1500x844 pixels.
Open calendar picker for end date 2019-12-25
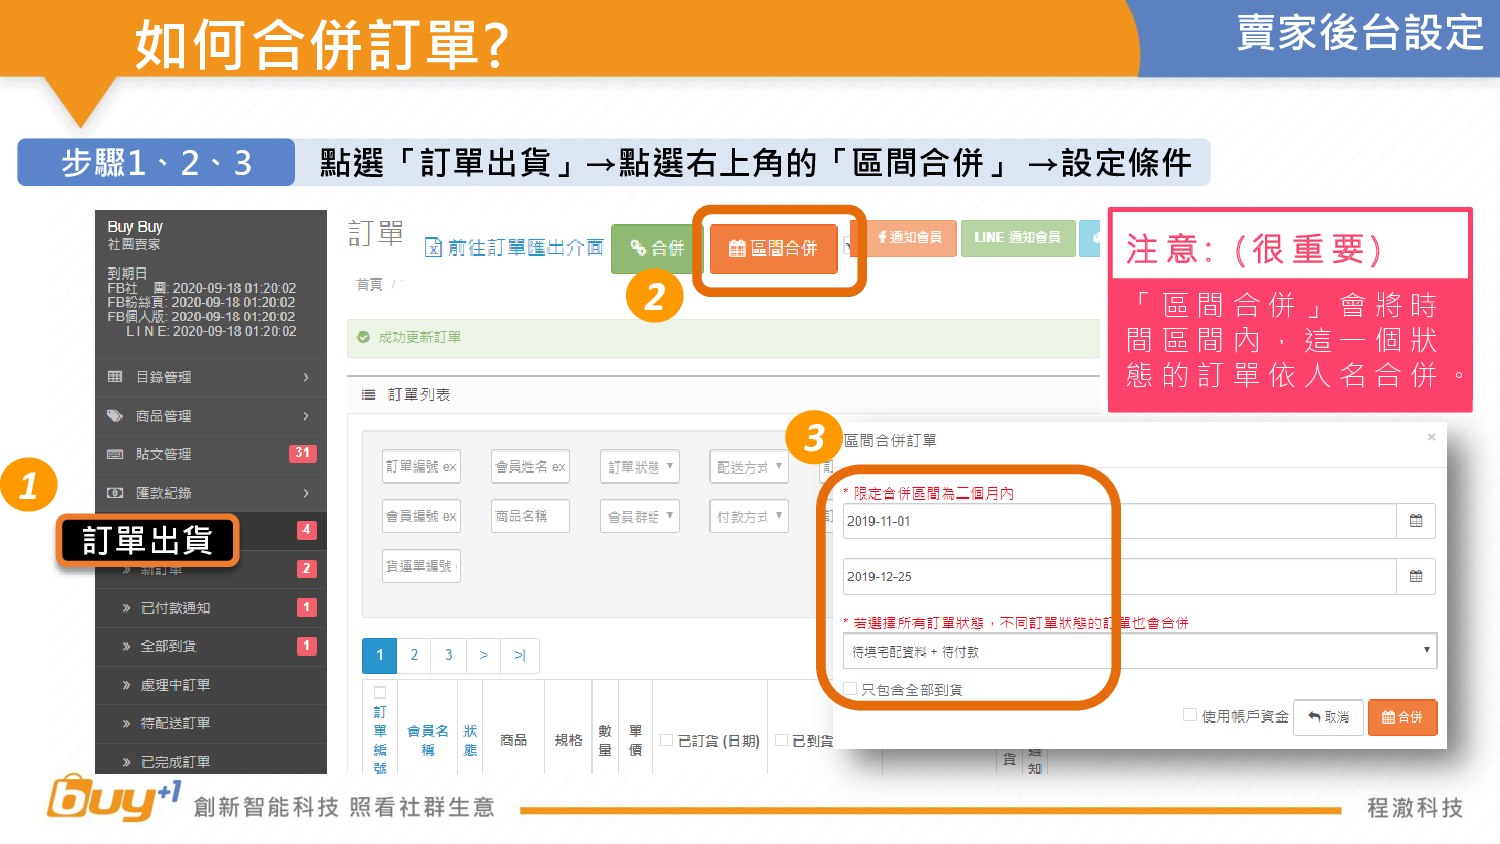coord(1415,576)
